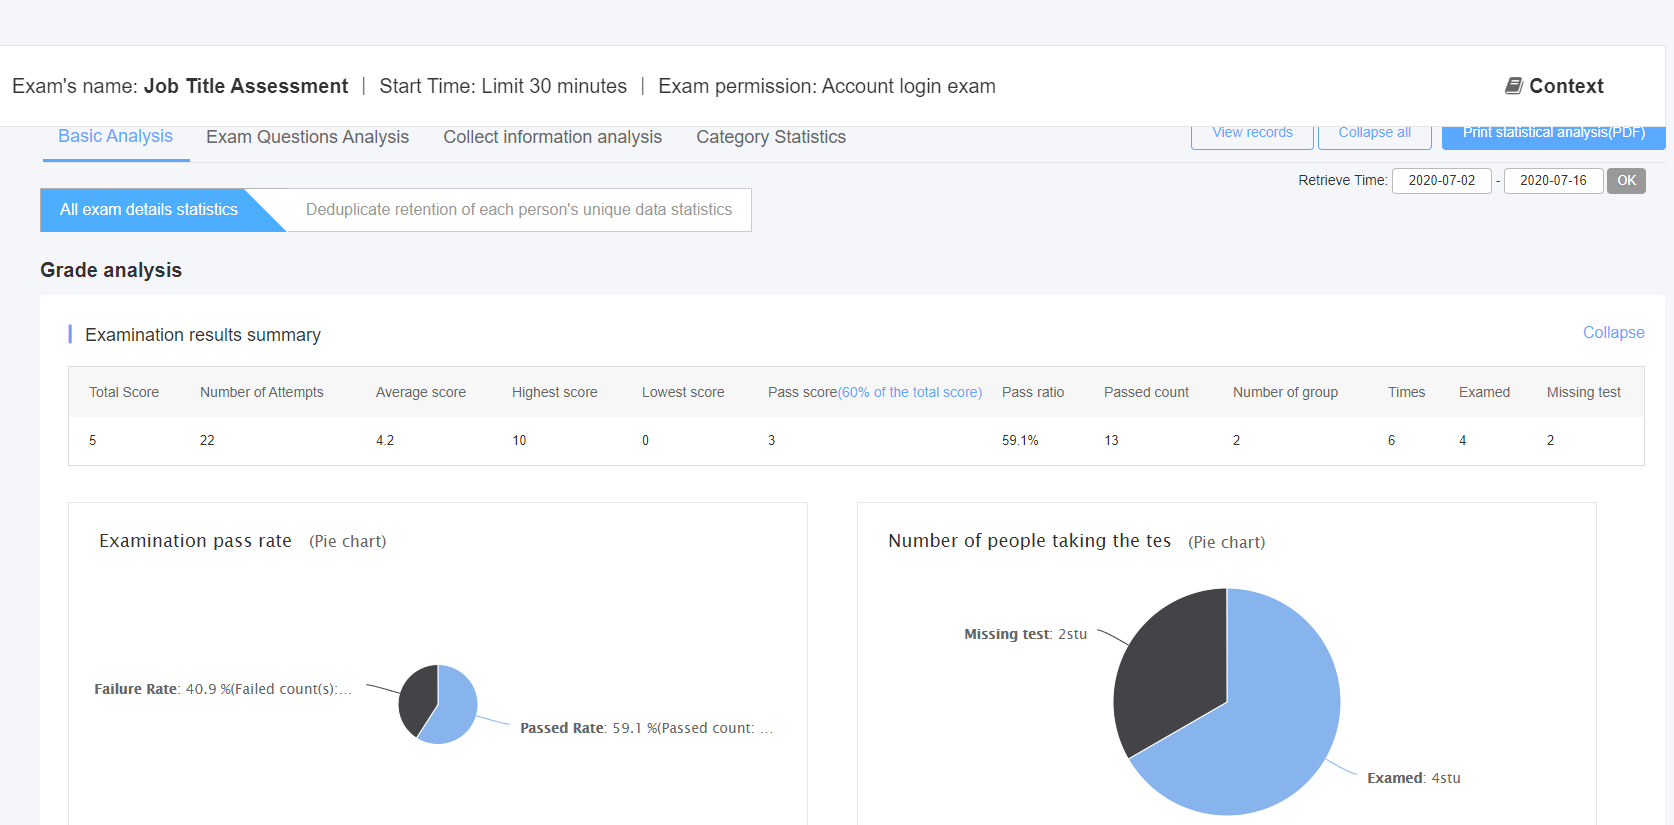The width and height of the screenshot is (1674, 825).
Task: Click the retrieve end date field 2020-07-16
Action: pos(1553,181)
